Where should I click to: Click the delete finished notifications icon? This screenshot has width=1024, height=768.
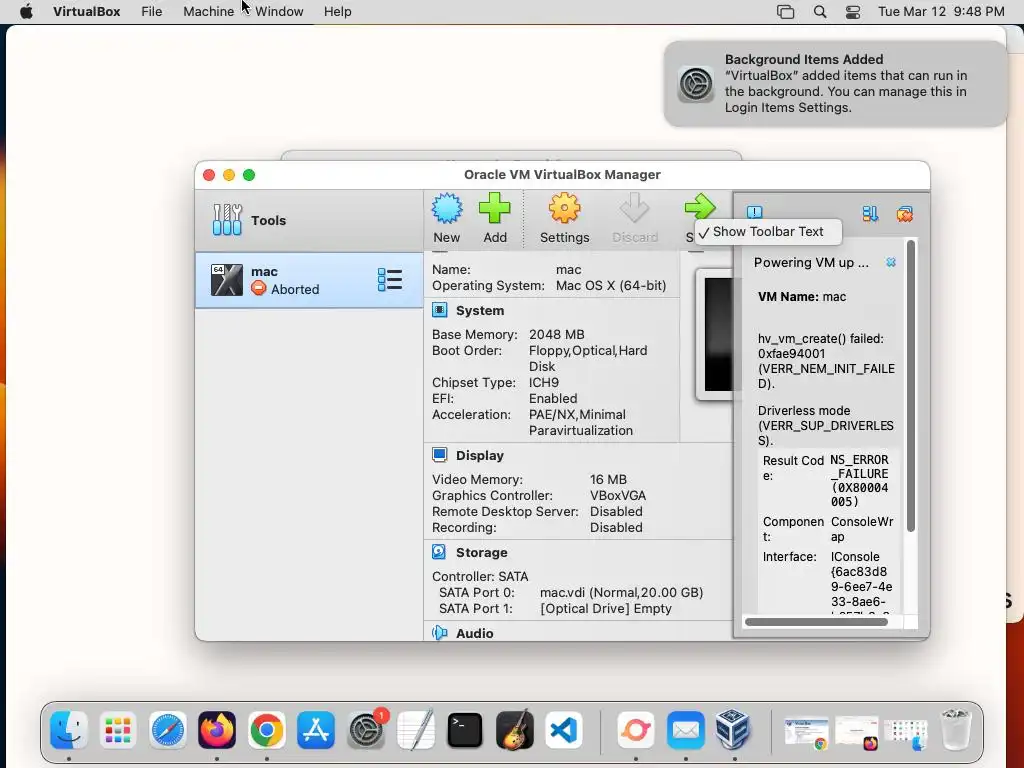coord(904,214)
